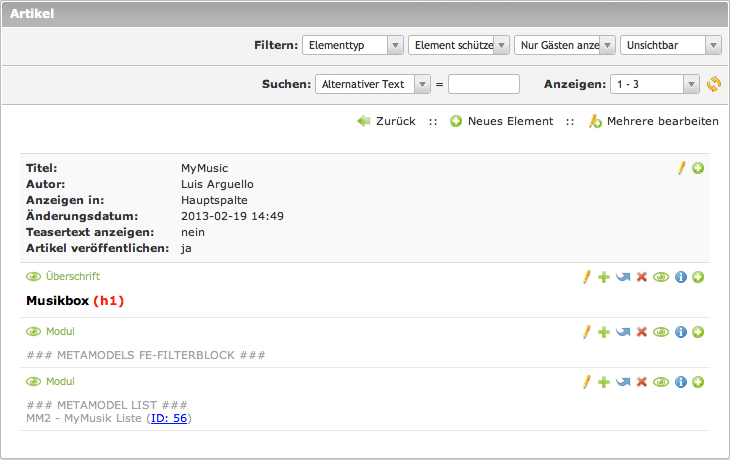Move the Überschrift element with blue arrow icon
730x460 pixels.
pyautogui.click(x=623, y=277)
